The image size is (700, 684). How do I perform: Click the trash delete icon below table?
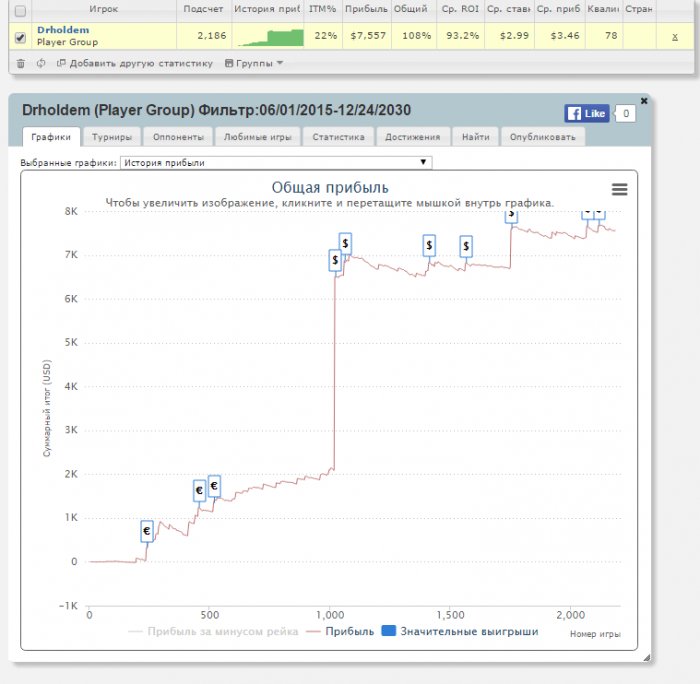coord(21,63)
